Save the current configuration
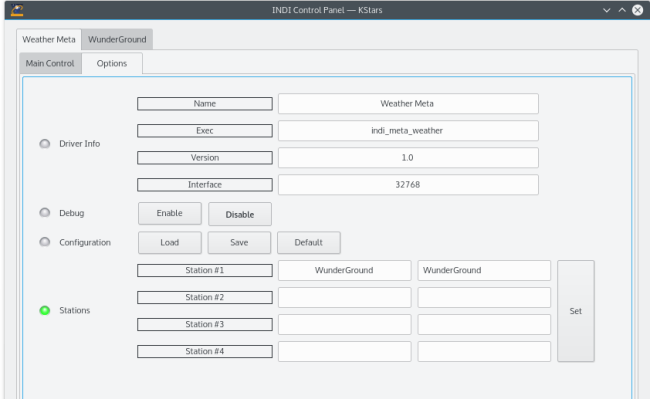Image resolution: width=650 pixels, height=399 pixels. pos(239,242)
